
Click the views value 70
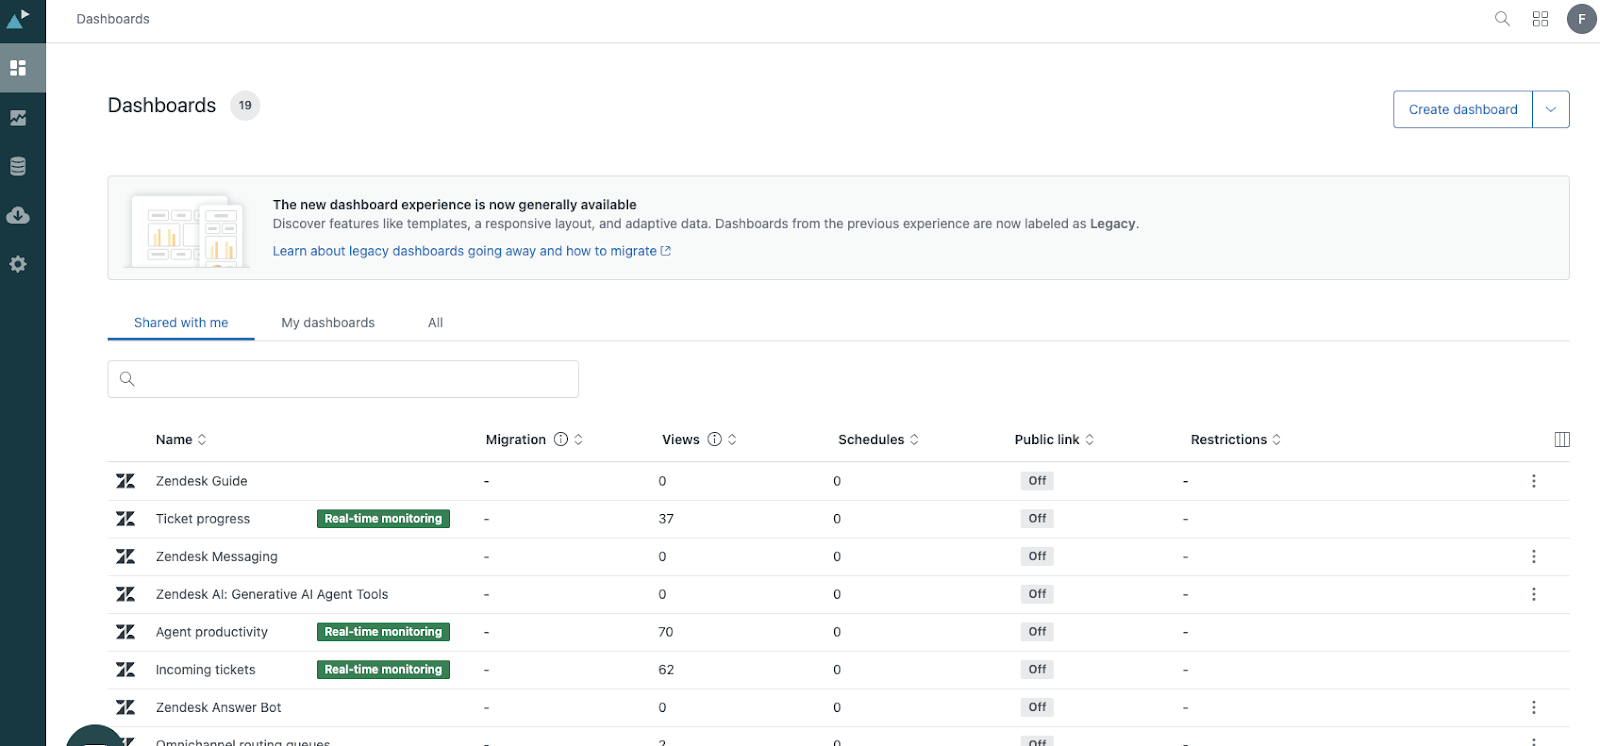point(666,632)
